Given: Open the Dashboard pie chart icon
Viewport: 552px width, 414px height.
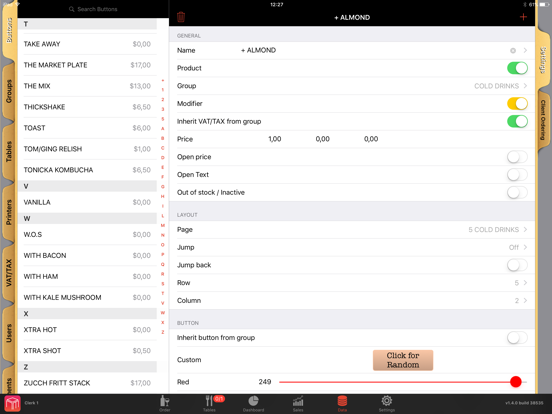Looking at the screenshot, I should 253,403.
